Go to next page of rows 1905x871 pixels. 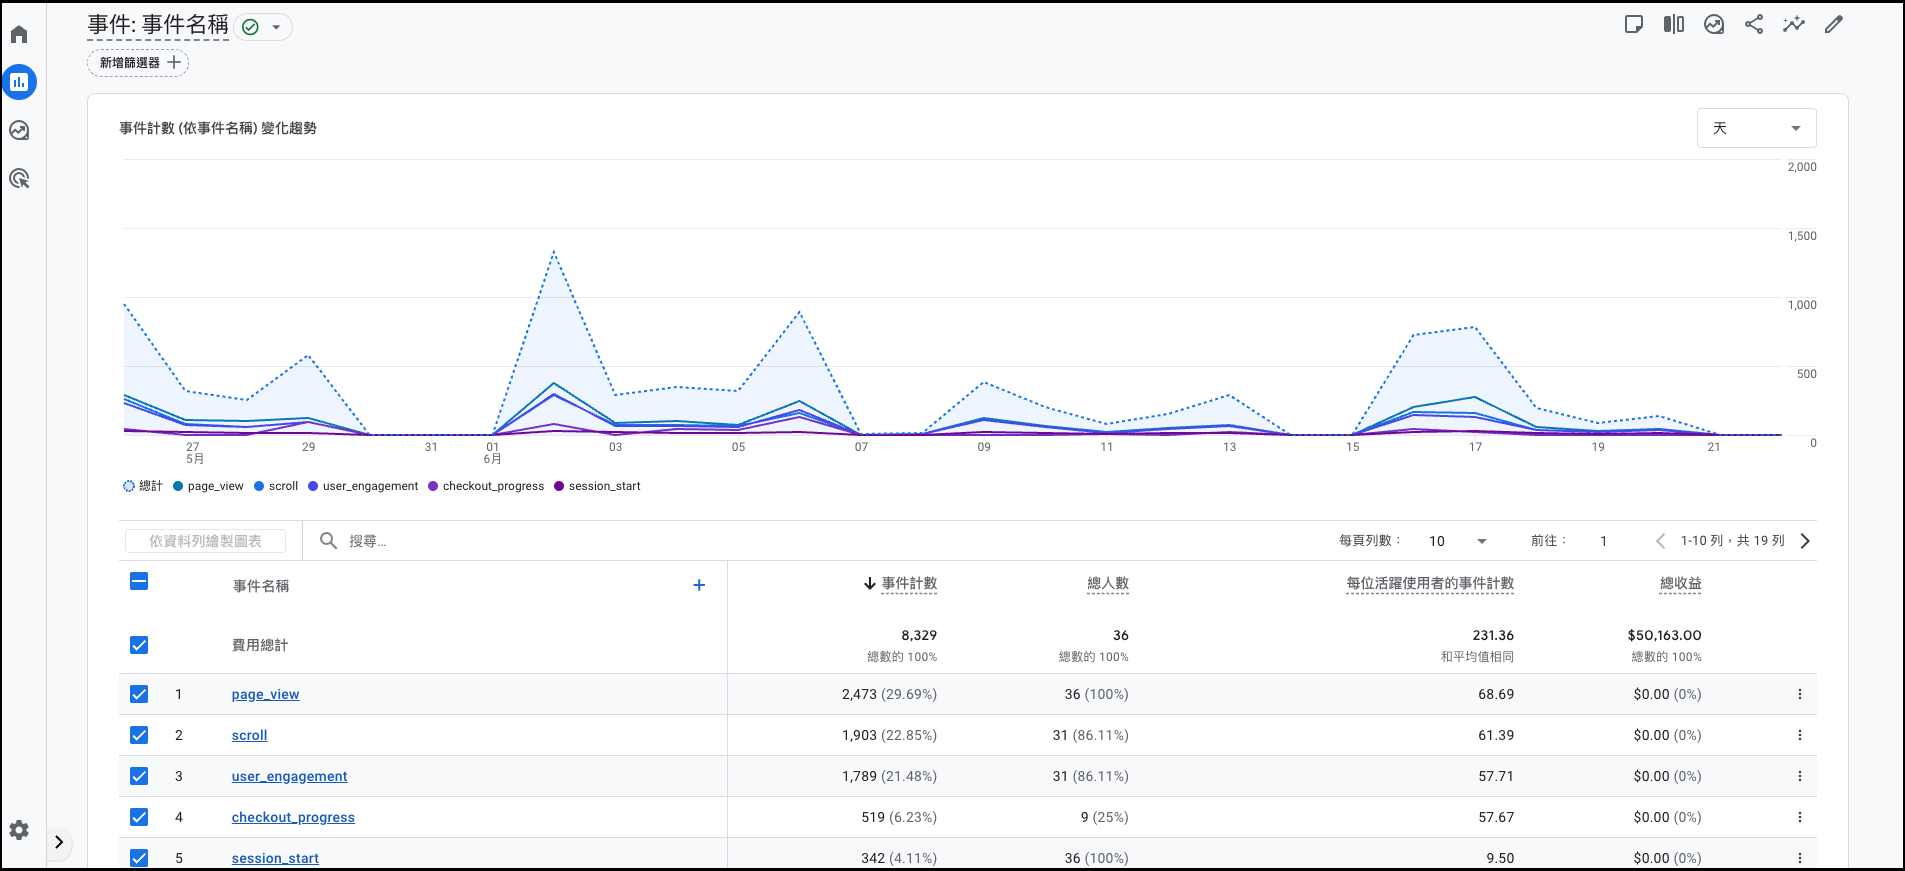point(1805,541)
